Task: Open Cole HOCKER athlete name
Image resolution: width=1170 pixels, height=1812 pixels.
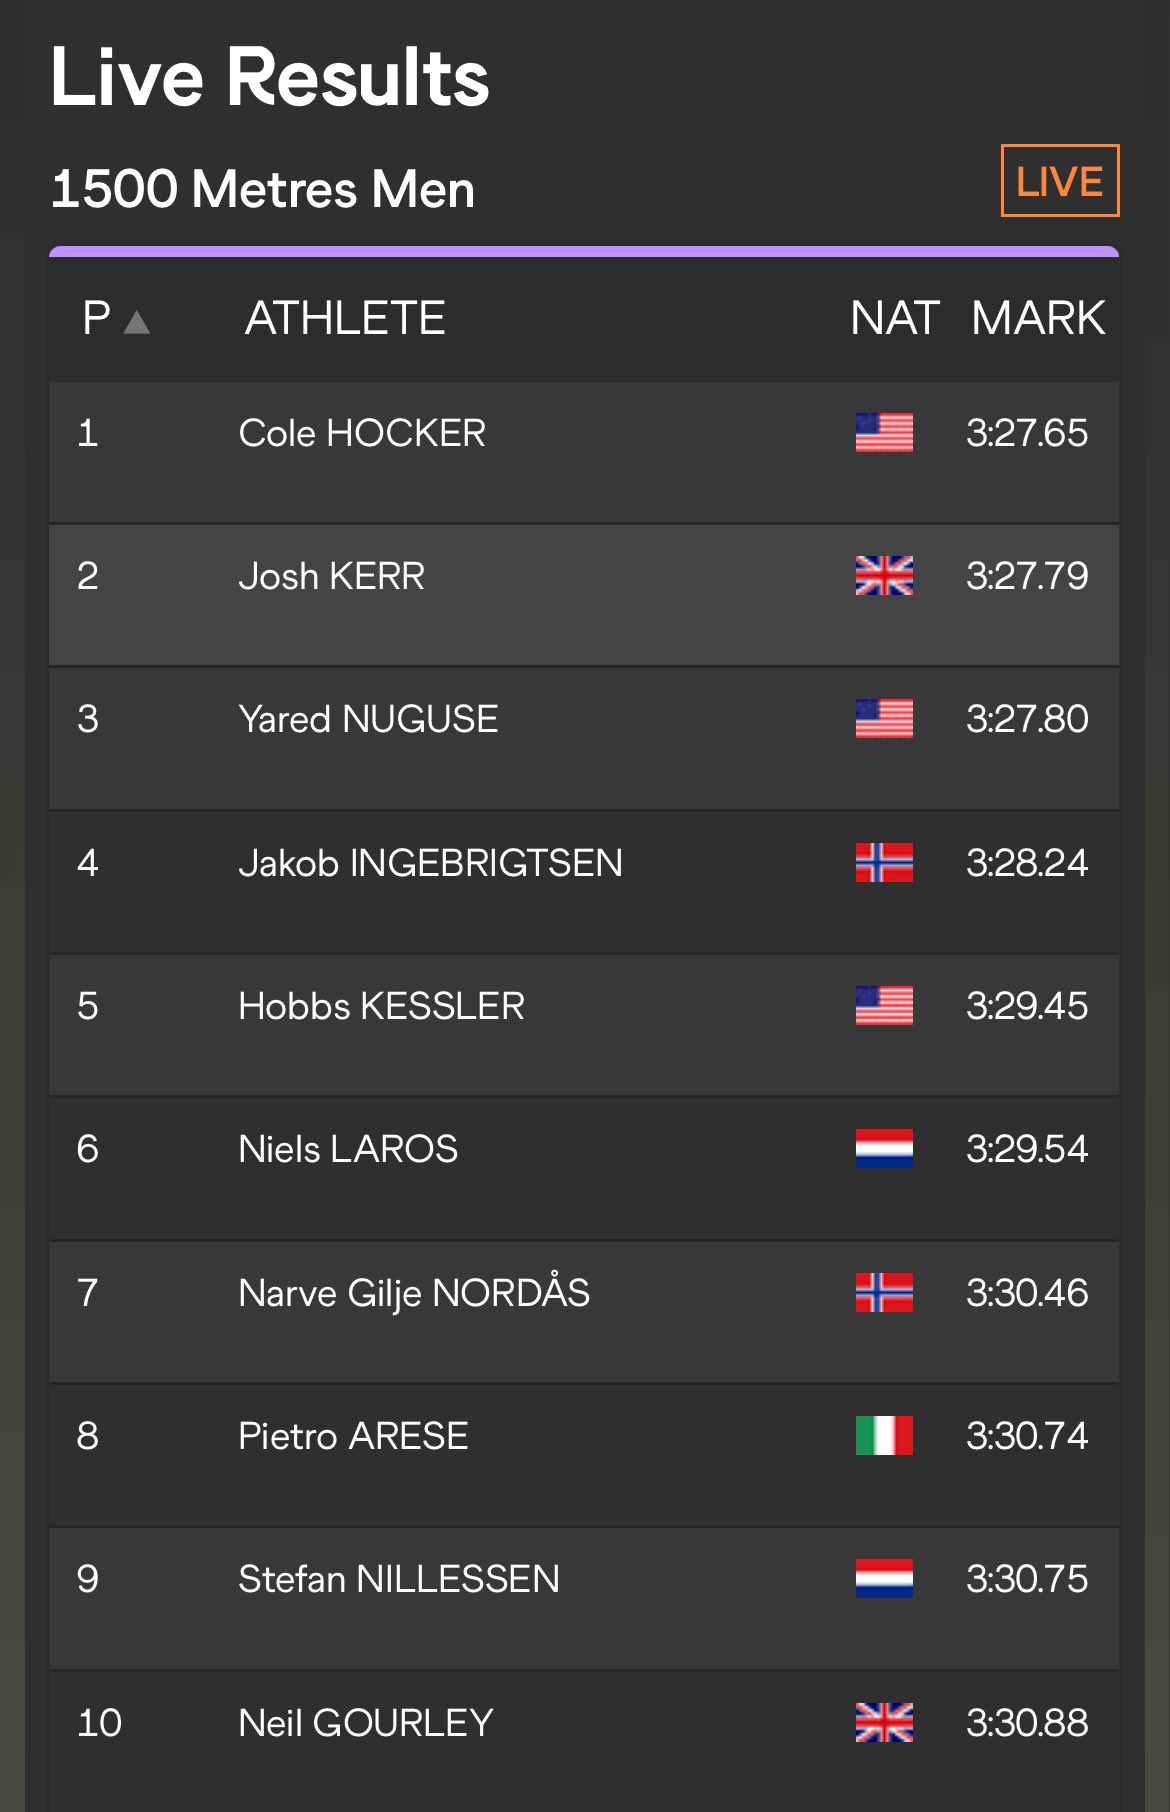Action: (x=362, y=433)
